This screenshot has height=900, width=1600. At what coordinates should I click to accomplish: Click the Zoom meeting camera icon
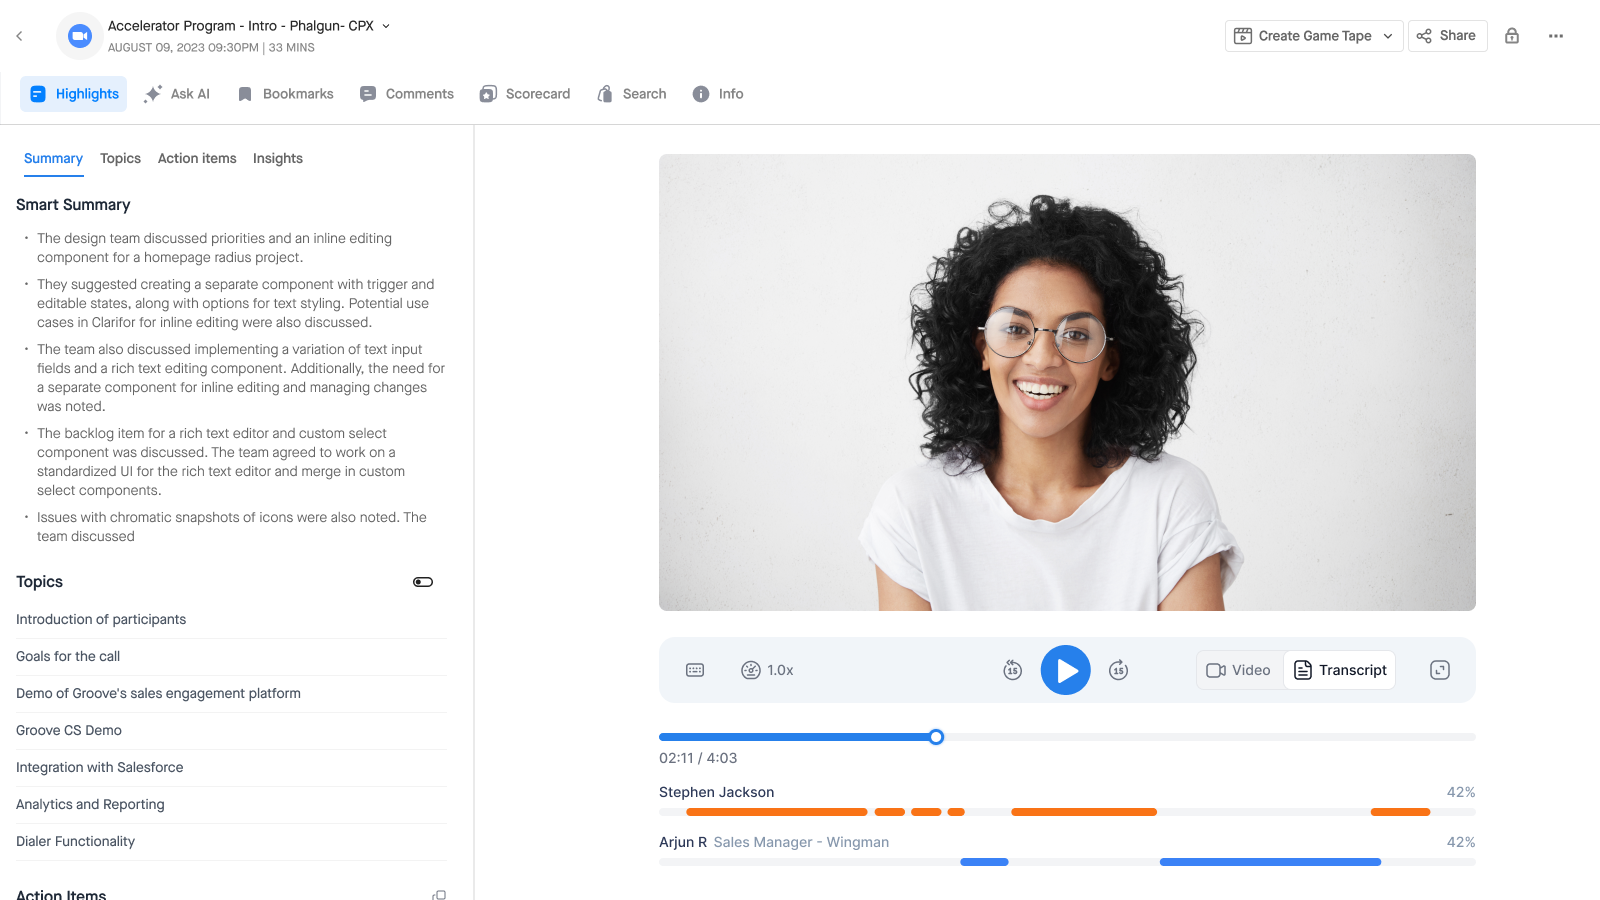pos(80,36)
